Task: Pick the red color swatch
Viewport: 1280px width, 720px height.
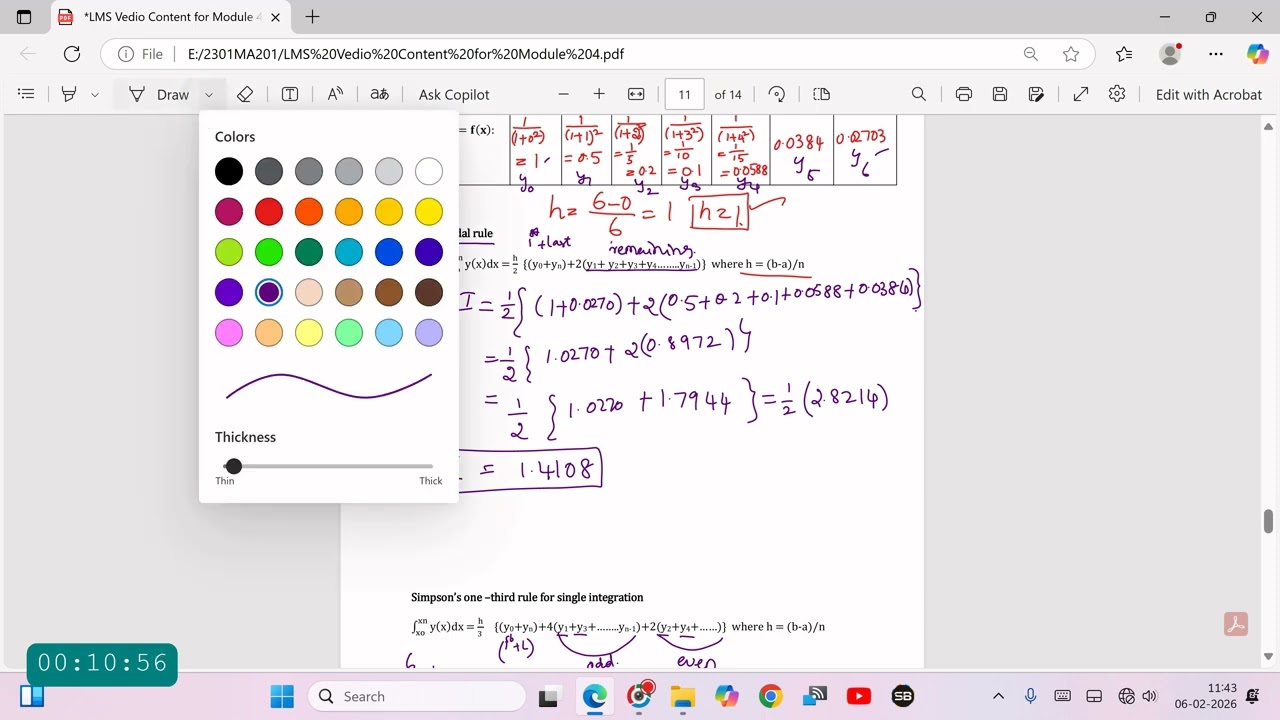Action: pos(269,211)
